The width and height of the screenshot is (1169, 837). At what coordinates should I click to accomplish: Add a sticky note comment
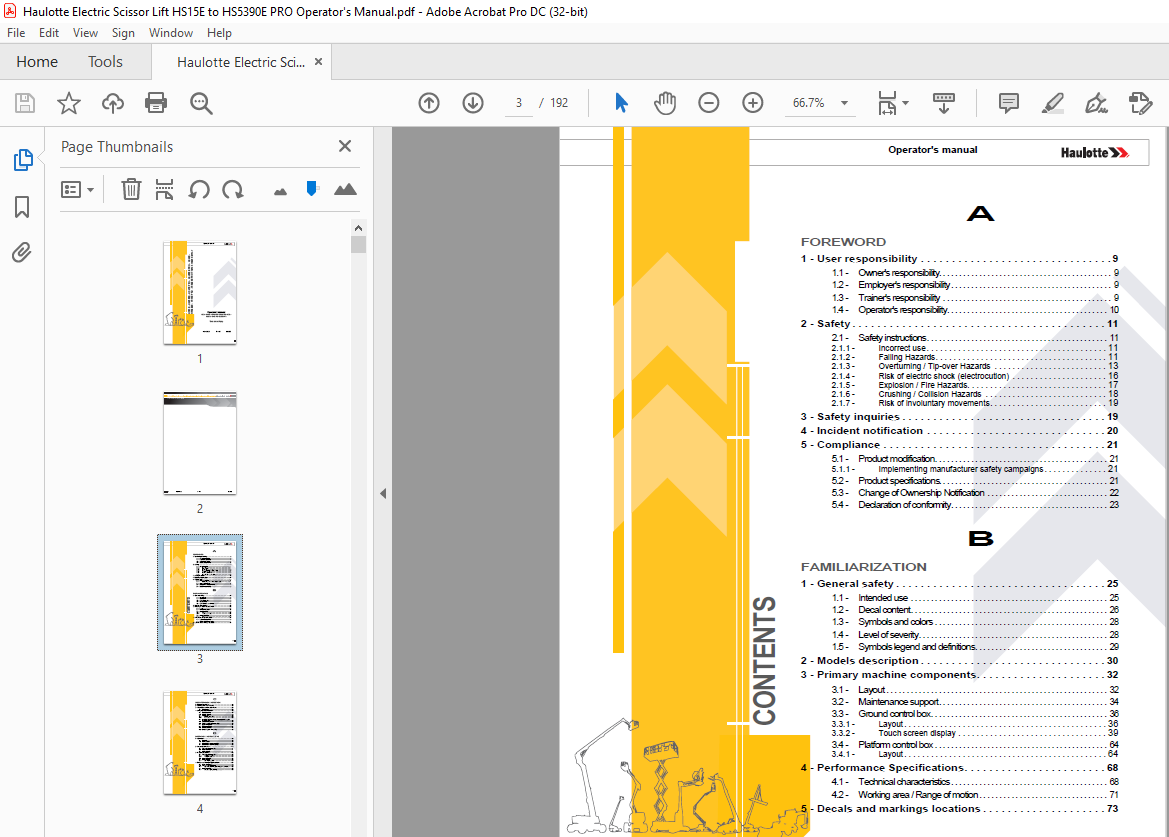(x=1008, y=103)
